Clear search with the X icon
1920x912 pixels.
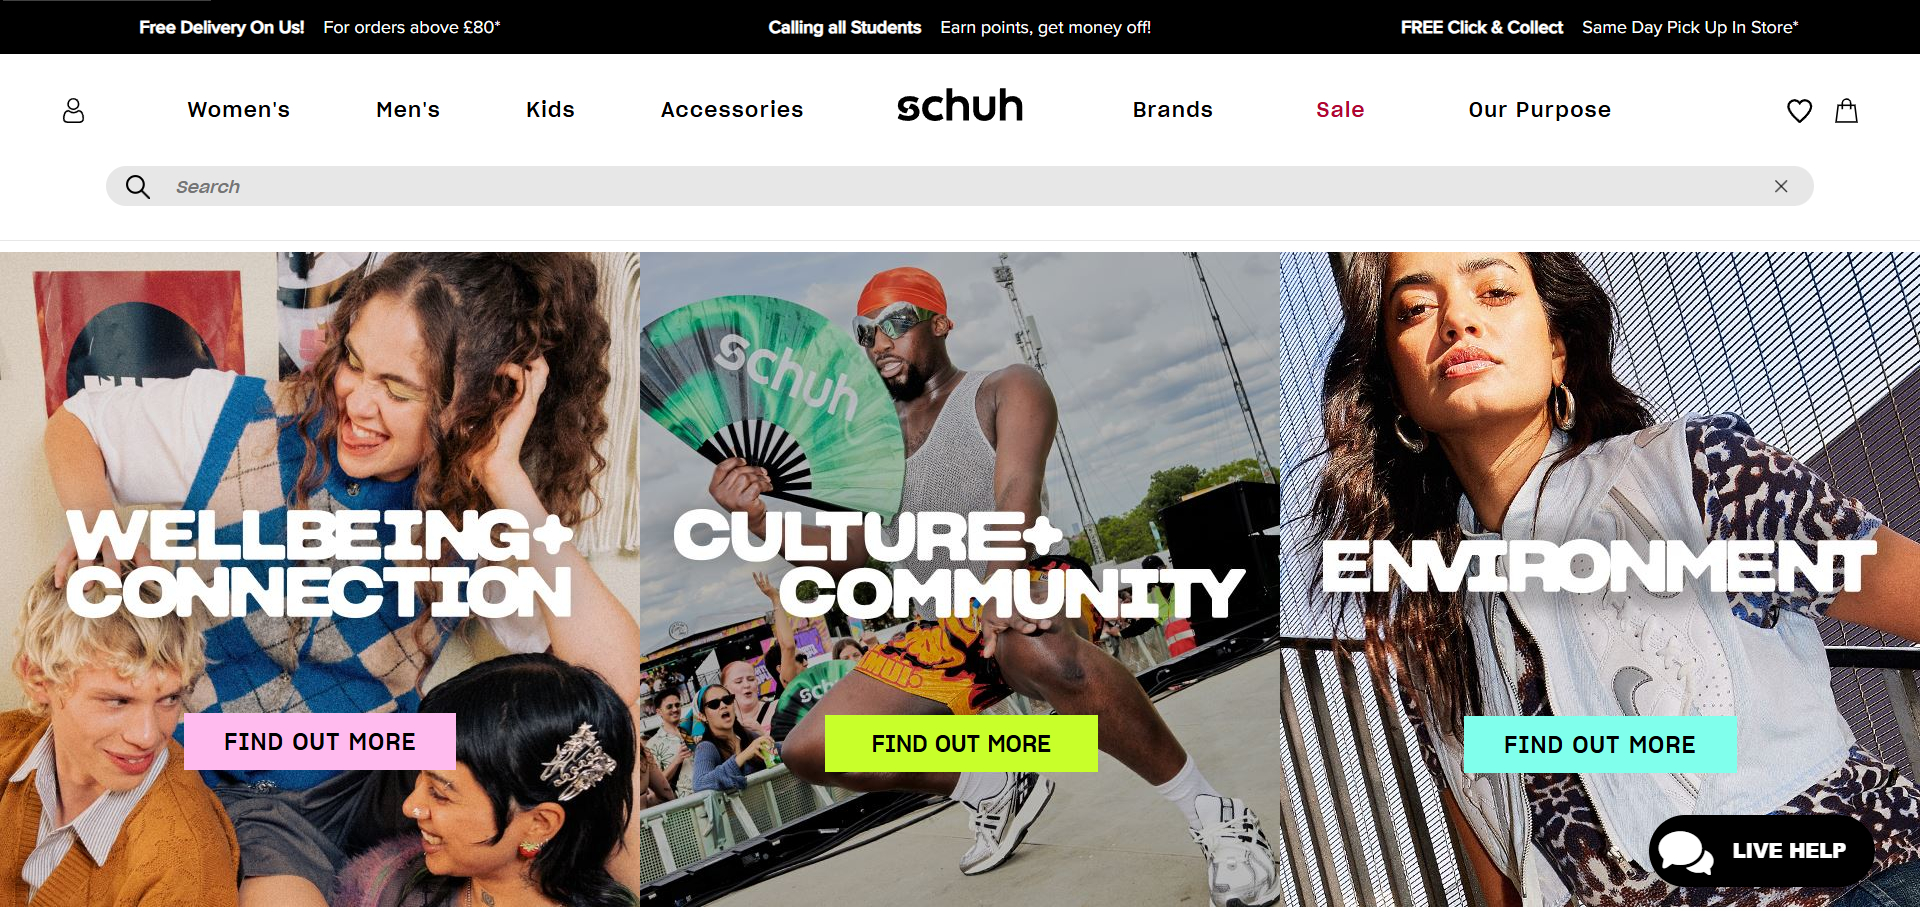(x=1781, y=186)
